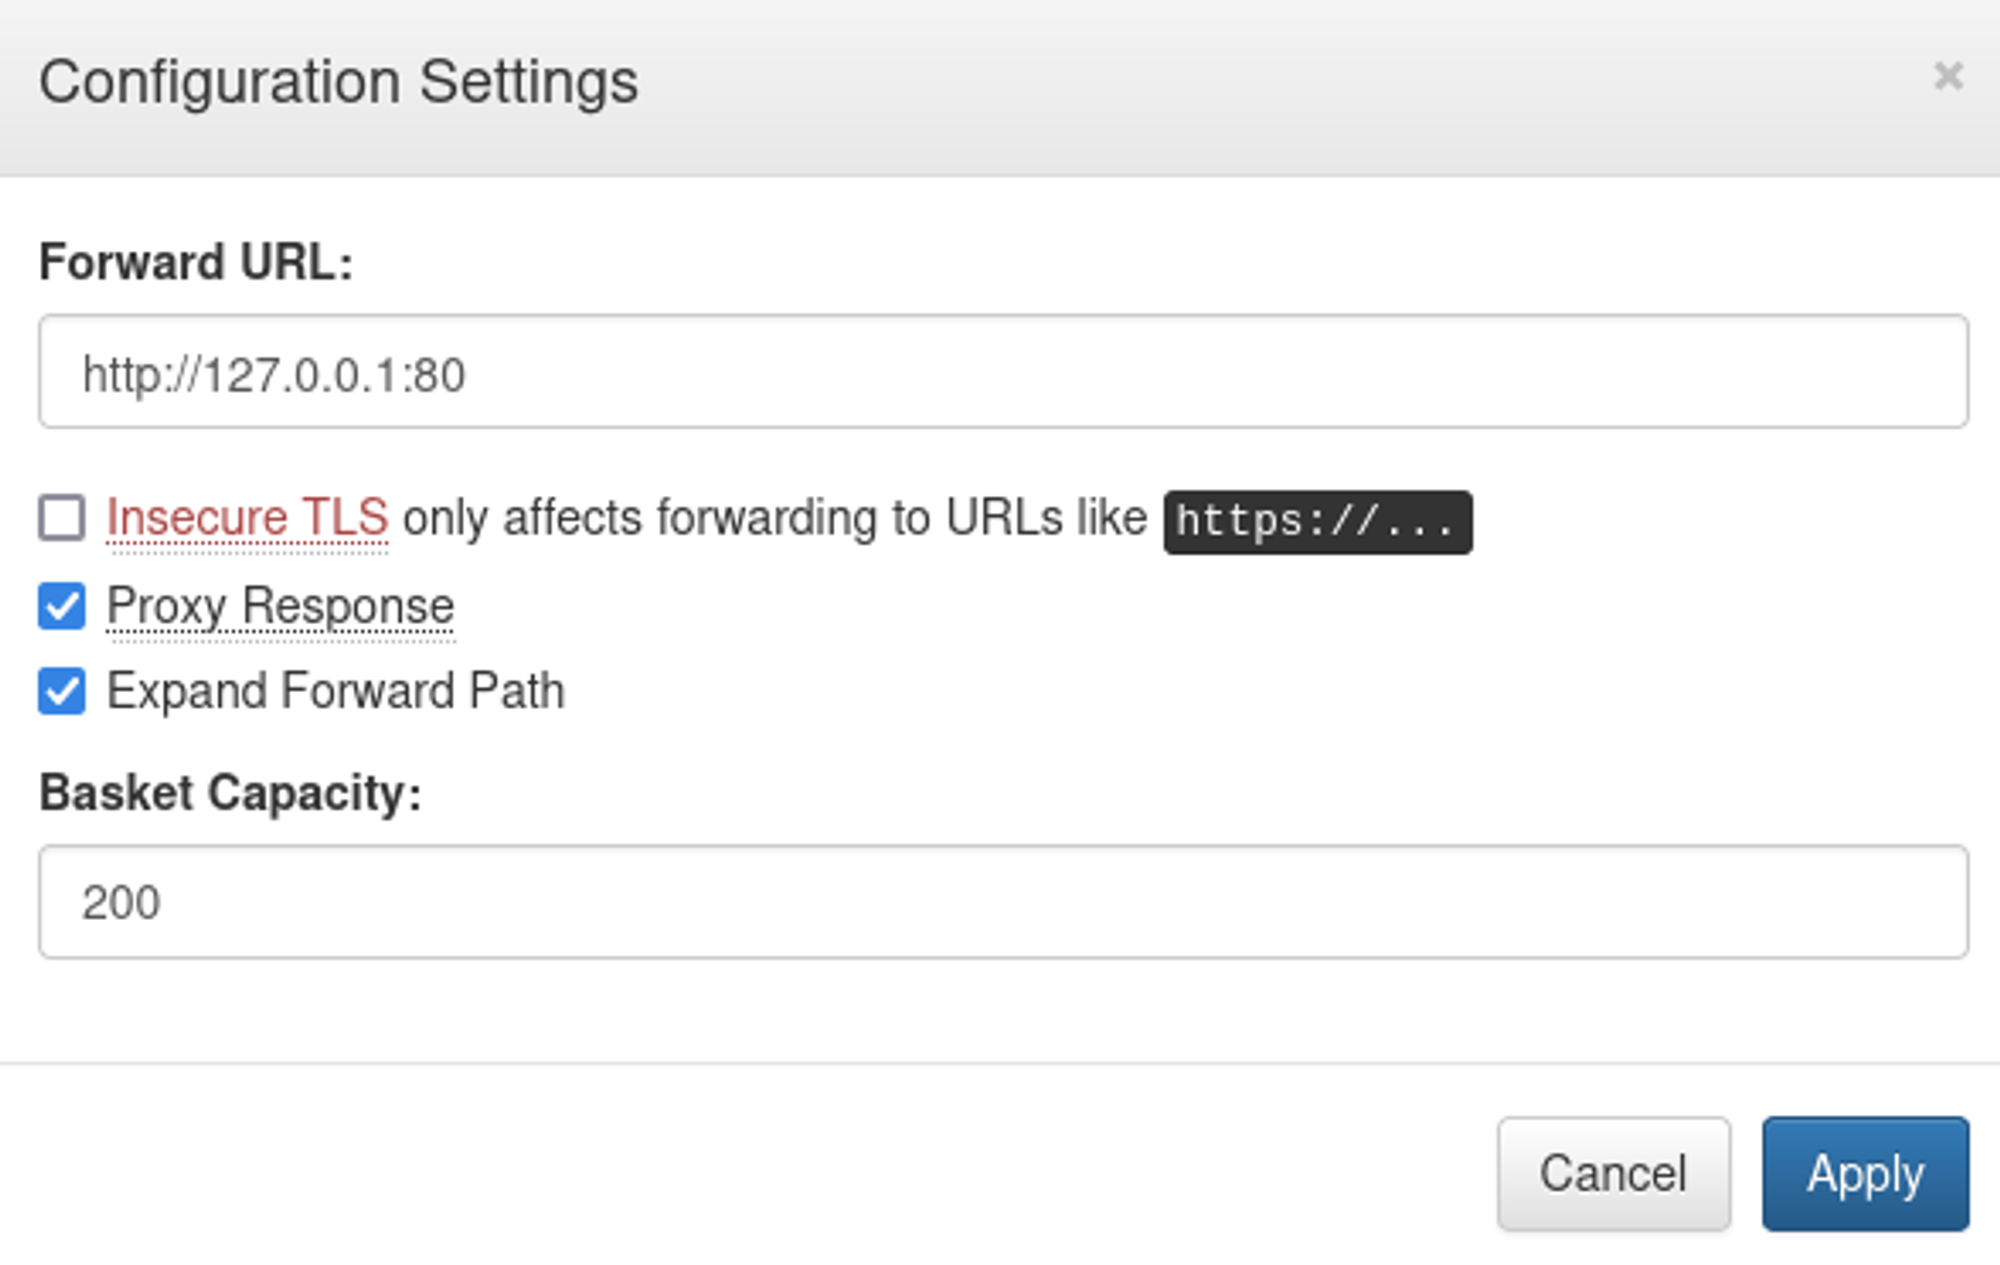This screenshot has height=1265, width=2000.
Task: Click the 'only affects forwarding to URLs' text
Action: pos(774,518)
